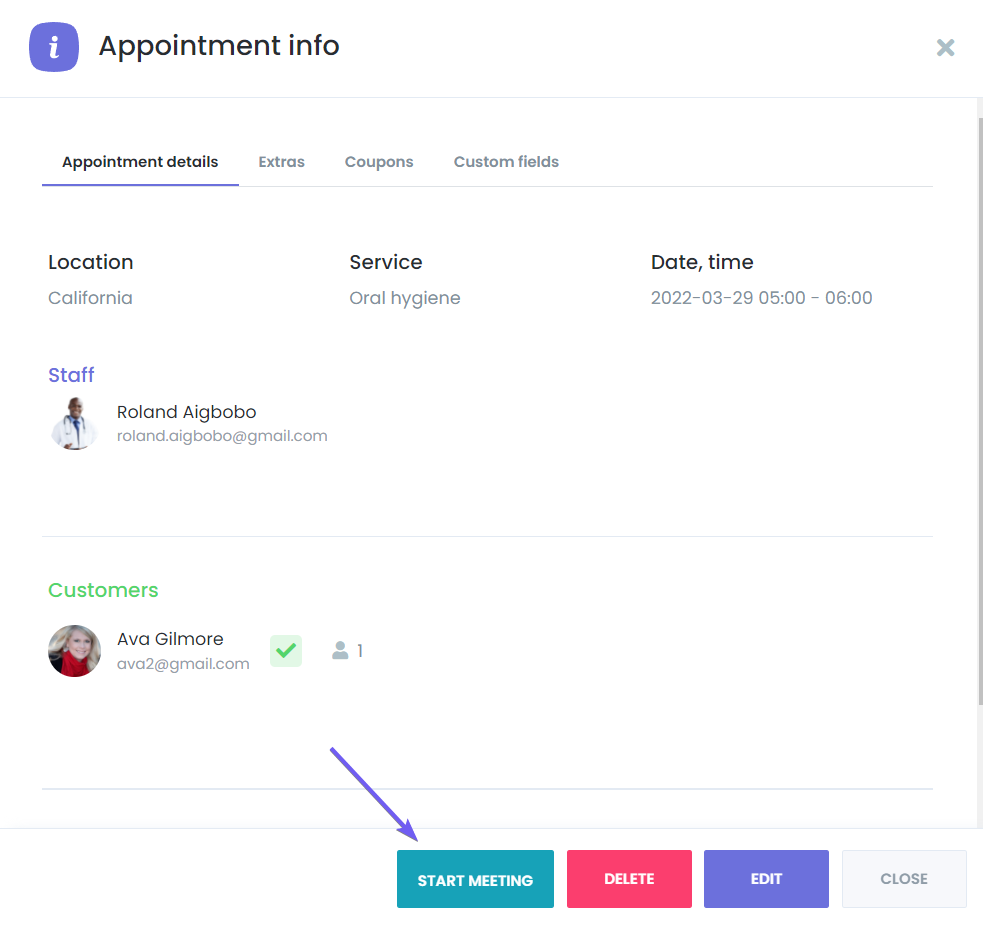This screenshot has width=983, height=925.
Task: Click the customer email ava2@gmail.com
Action: coord(183,663)
